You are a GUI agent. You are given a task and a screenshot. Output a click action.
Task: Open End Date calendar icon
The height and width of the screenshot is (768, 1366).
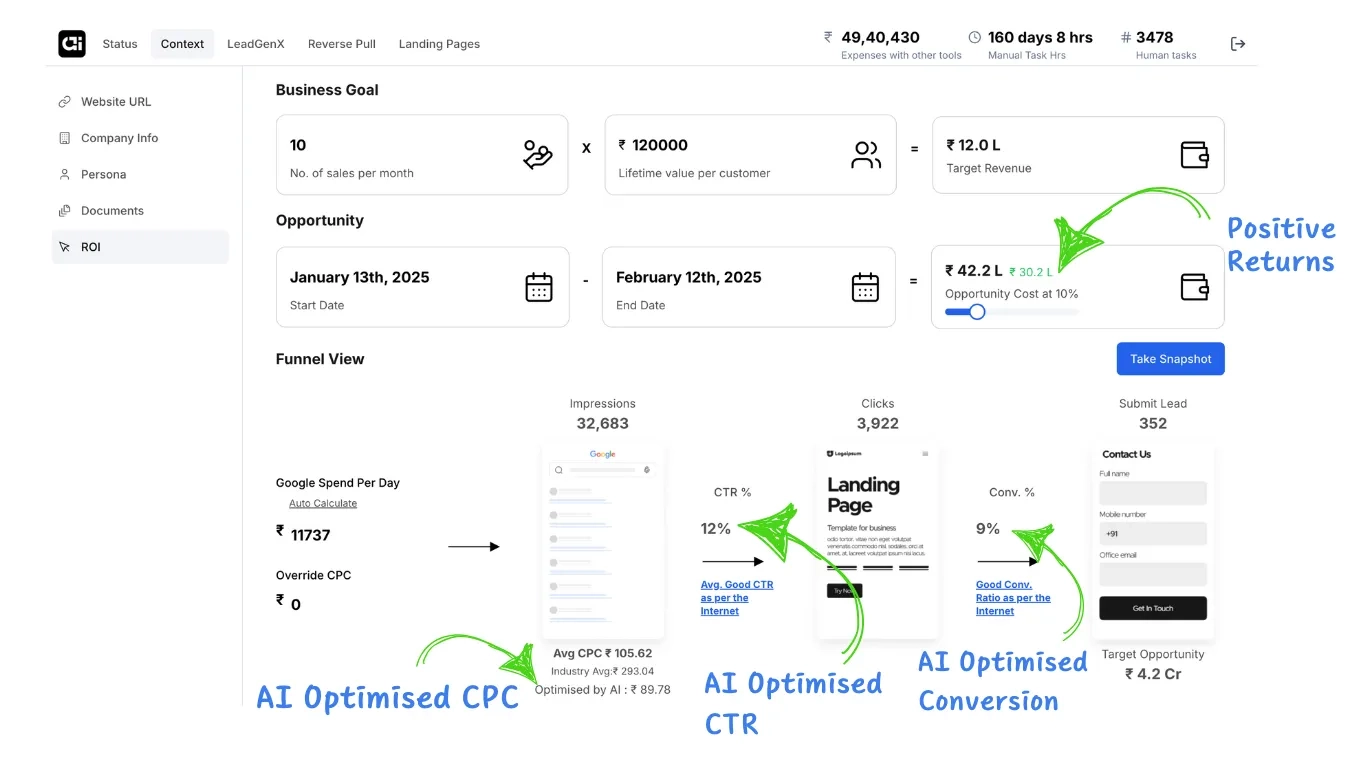865,287
